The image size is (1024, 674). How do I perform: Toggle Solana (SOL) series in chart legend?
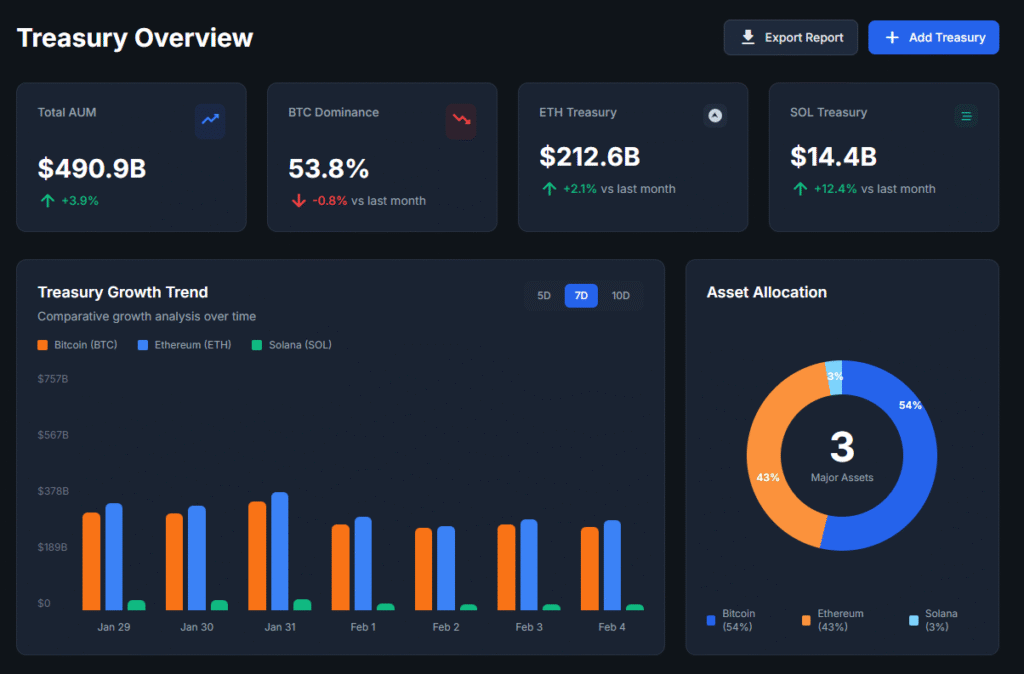[291, 345]
